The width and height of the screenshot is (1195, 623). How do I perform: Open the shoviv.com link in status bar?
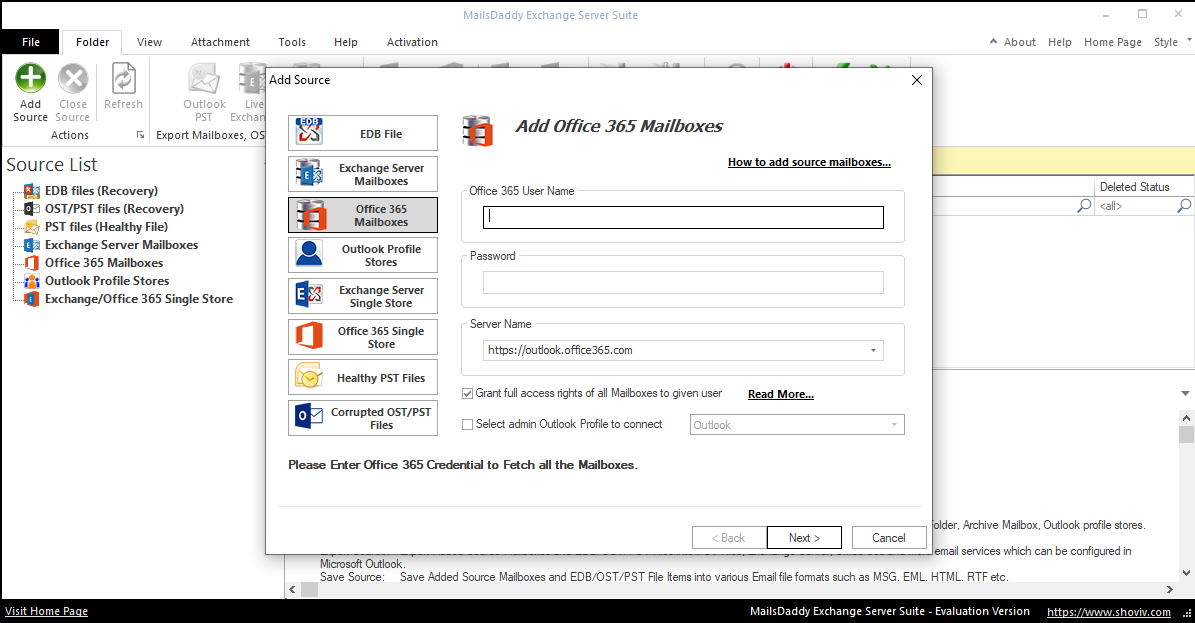[1109, 612]
